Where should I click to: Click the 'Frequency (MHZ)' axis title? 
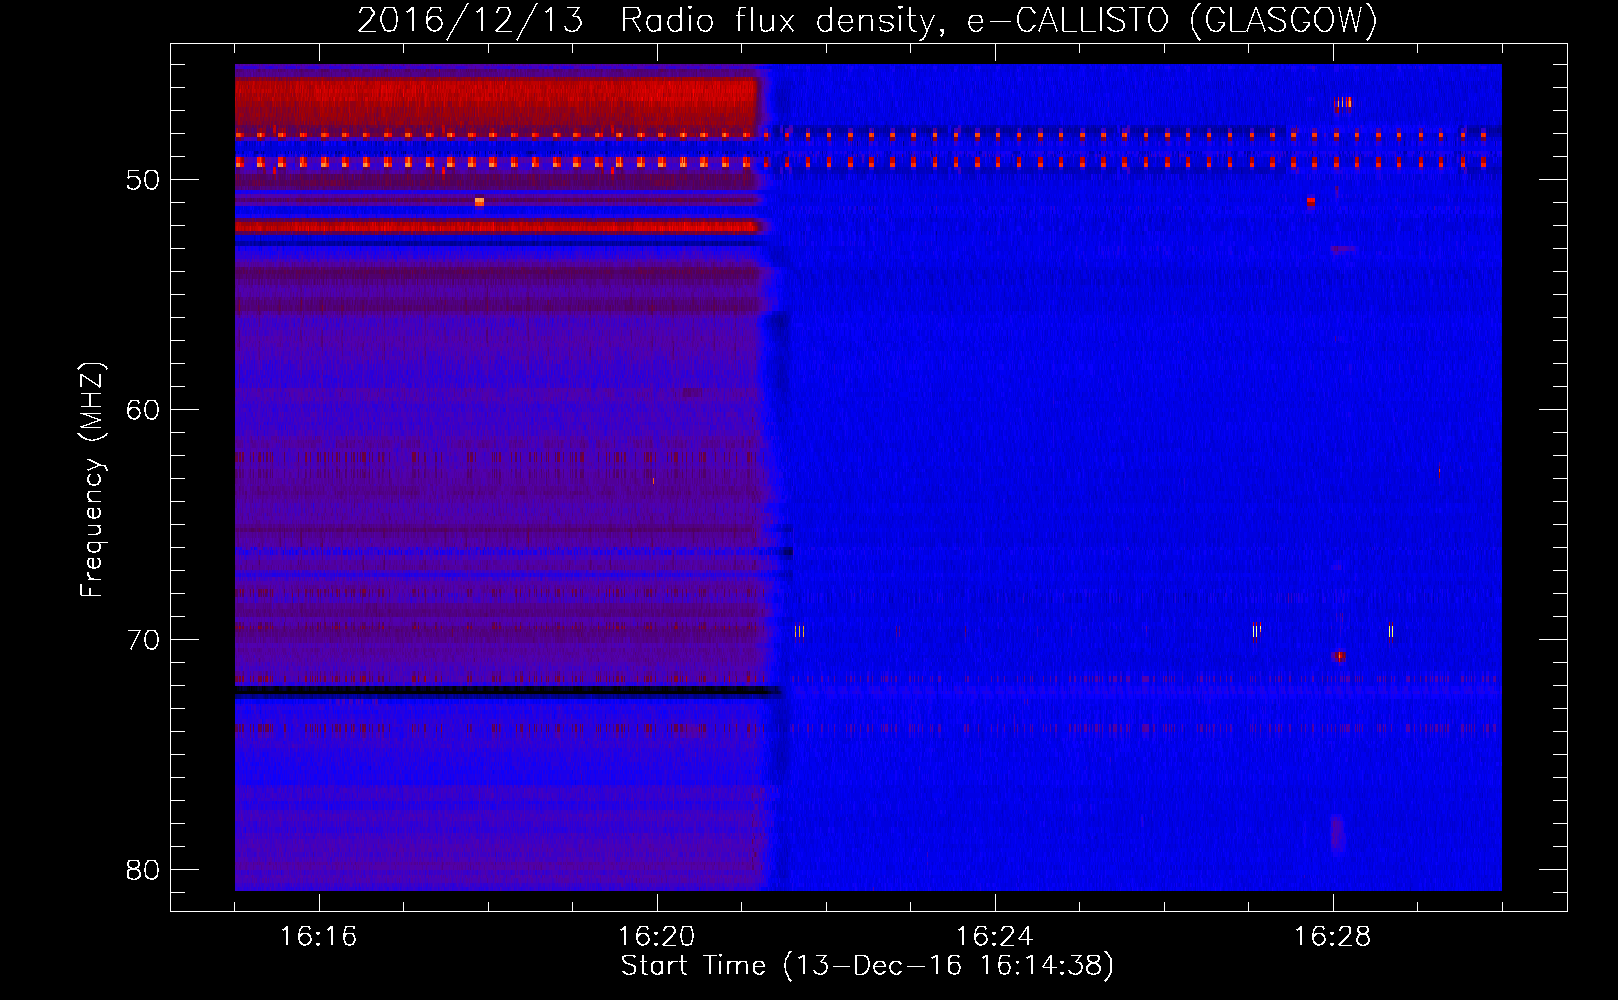(x=92, y=480)
